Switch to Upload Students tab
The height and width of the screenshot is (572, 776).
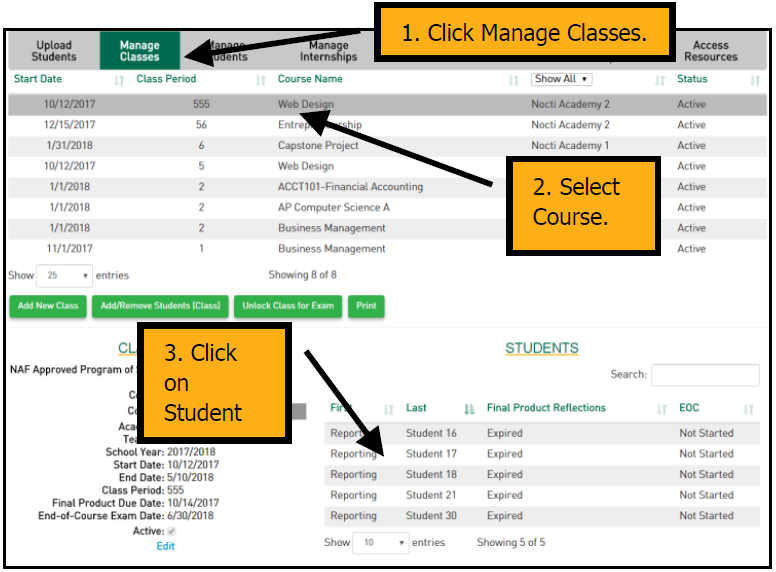tap(54, 50)
